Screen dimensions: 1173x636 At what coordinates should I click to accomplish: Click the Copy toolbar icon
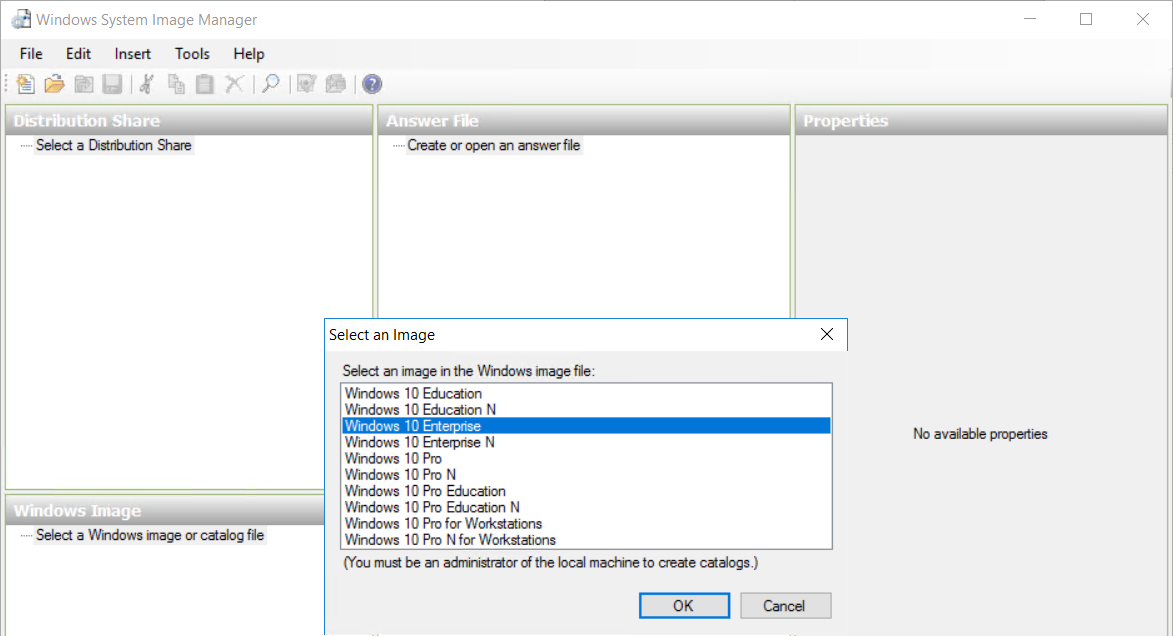point(176,84)
